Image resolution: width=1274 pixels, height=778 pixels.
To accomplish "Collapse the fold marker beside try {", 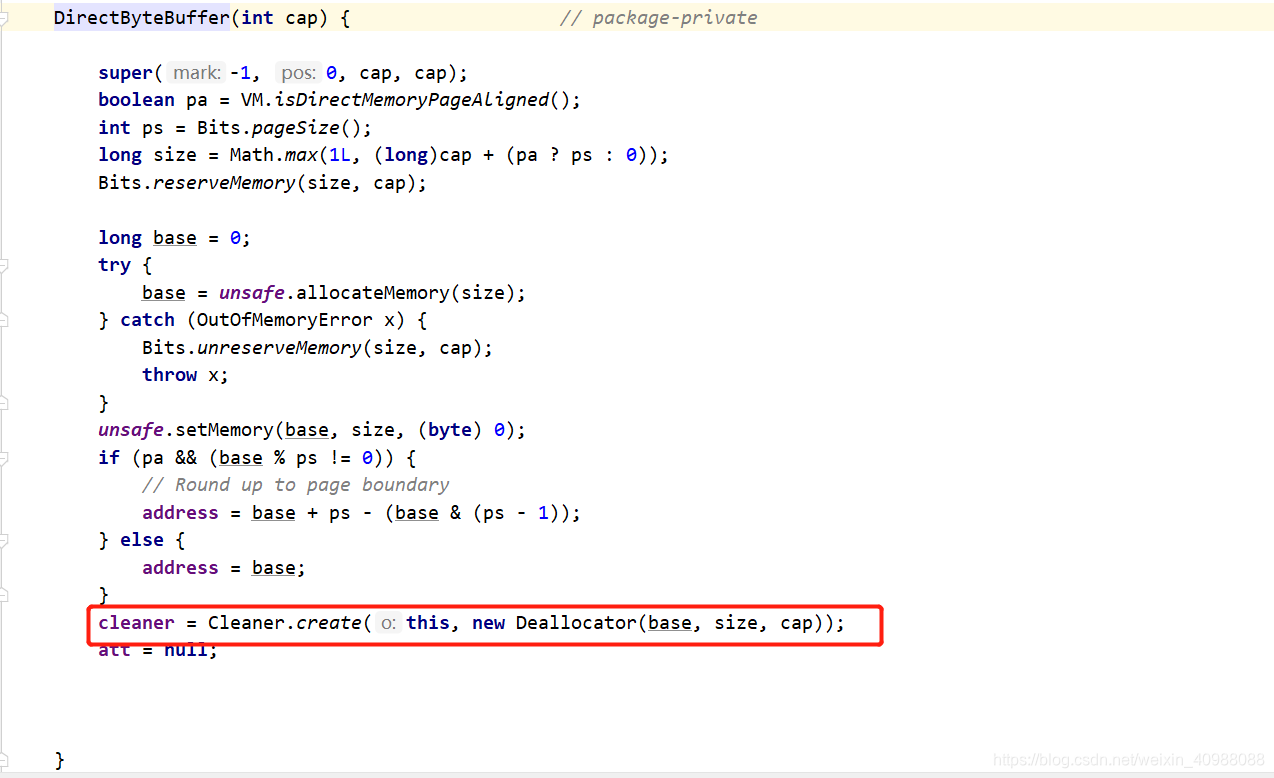I will [x=3, y=266].
